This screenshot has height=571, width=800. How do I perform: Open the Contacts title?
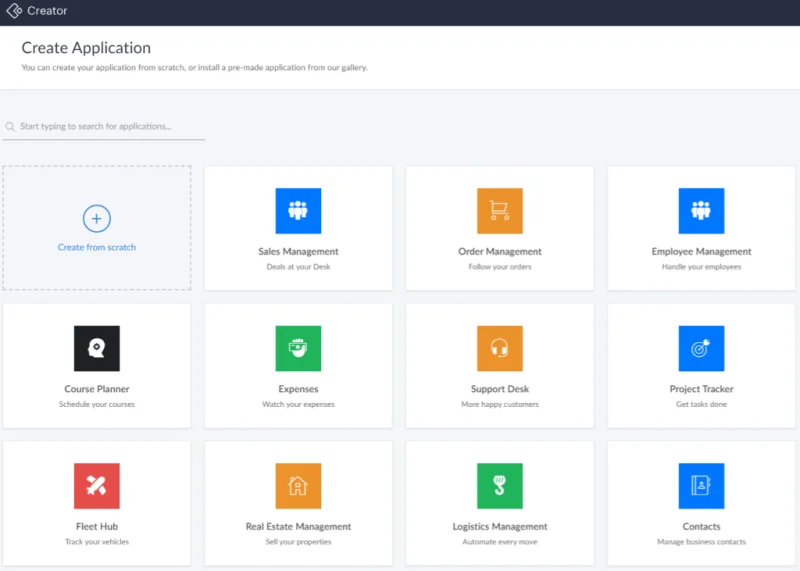pos(702,527)
